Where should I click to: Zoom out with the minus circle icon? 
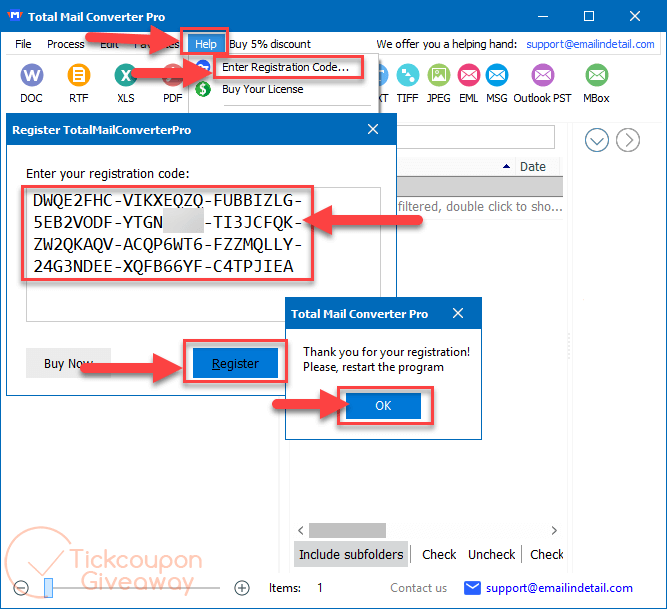click(21, 588)
